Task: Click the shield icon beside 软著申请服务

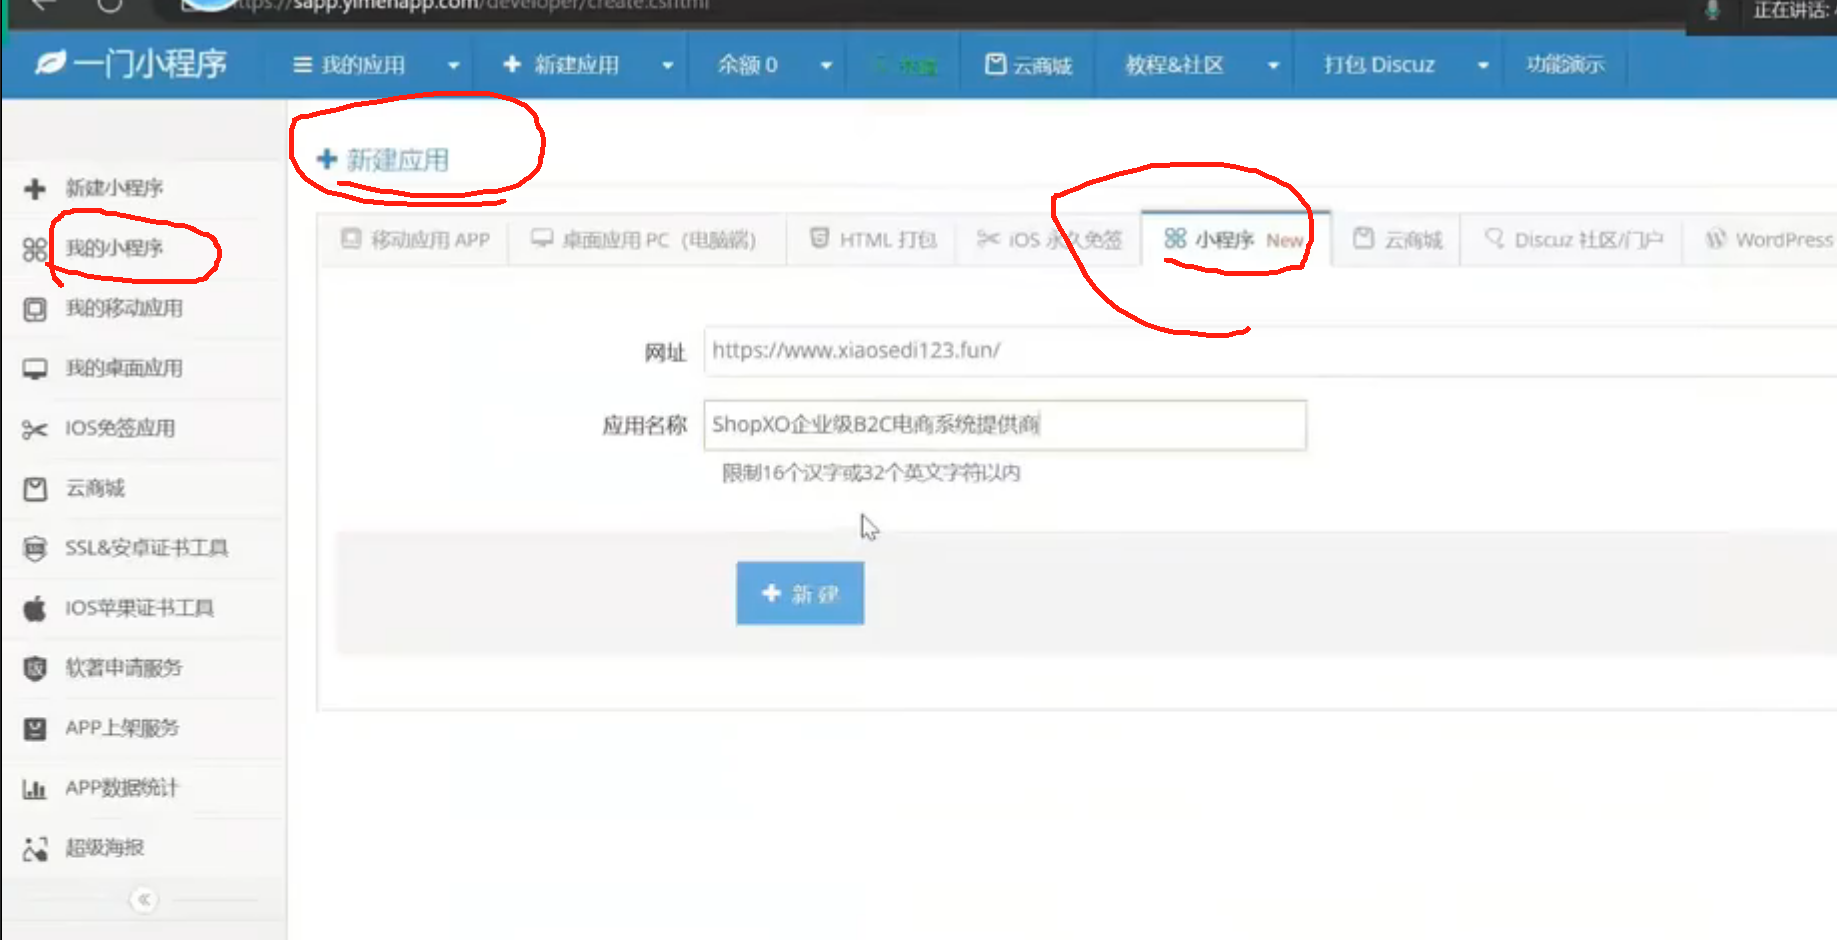Action: (x=35, y=668)
